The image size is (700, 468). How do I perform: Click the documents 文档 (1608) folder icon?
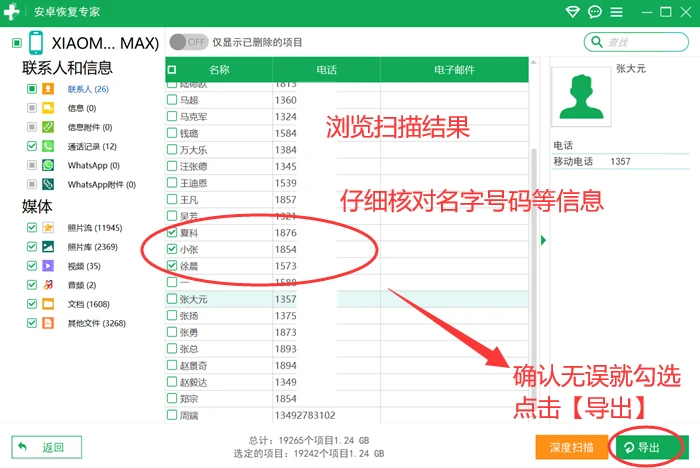click(48, 304)
